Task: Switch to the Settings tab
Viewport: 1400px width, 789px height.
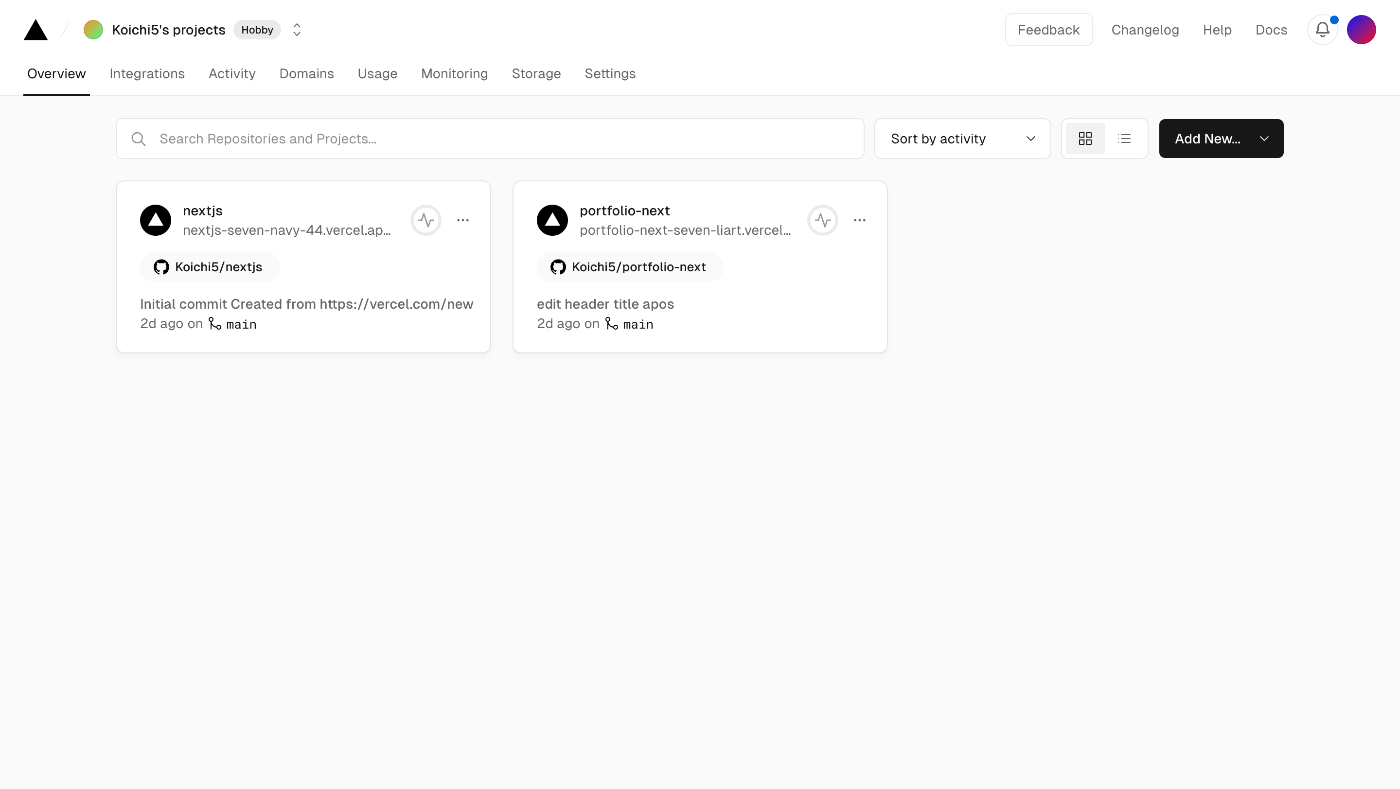Action: coord(610,74)
